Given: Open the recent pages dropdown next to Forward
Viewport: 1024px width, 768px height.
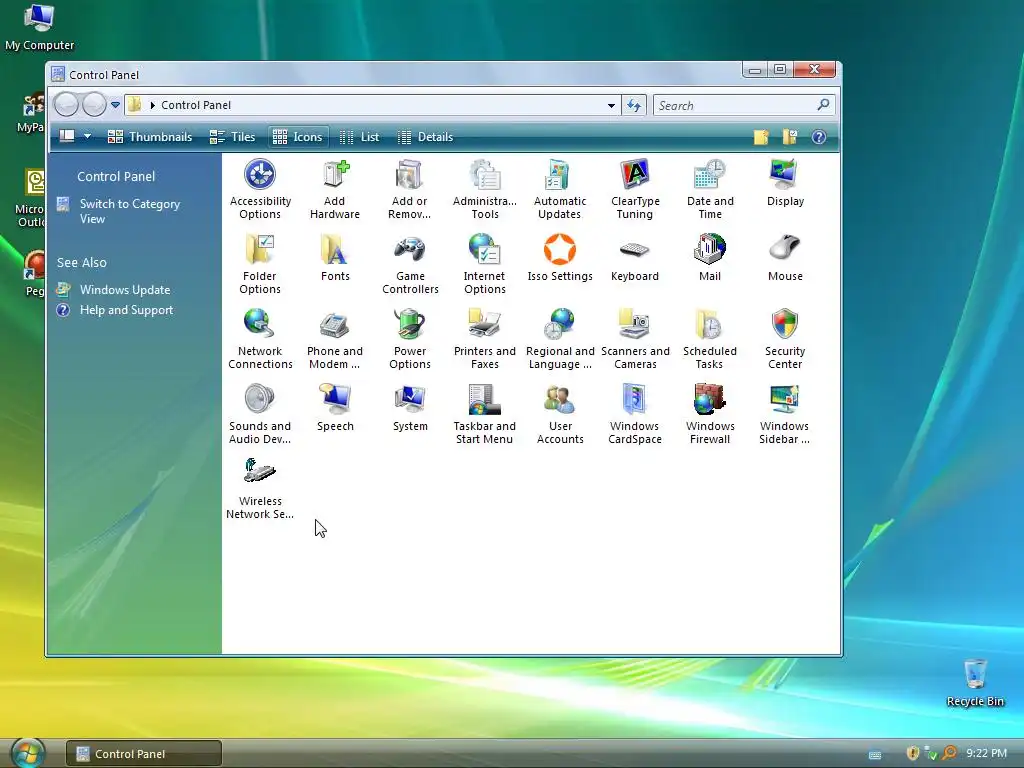Looking at the screenshot, I should [x=116, y=104].
